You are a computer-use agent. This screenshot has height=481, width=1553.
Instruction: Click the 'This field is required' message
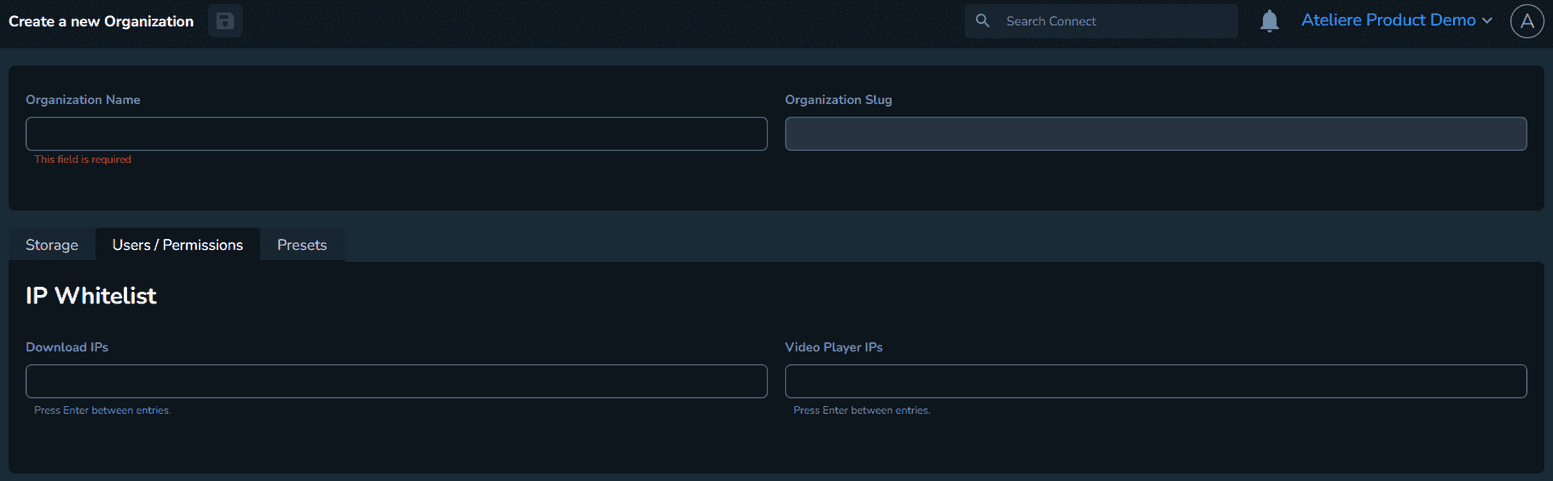(x=83, y=160)
